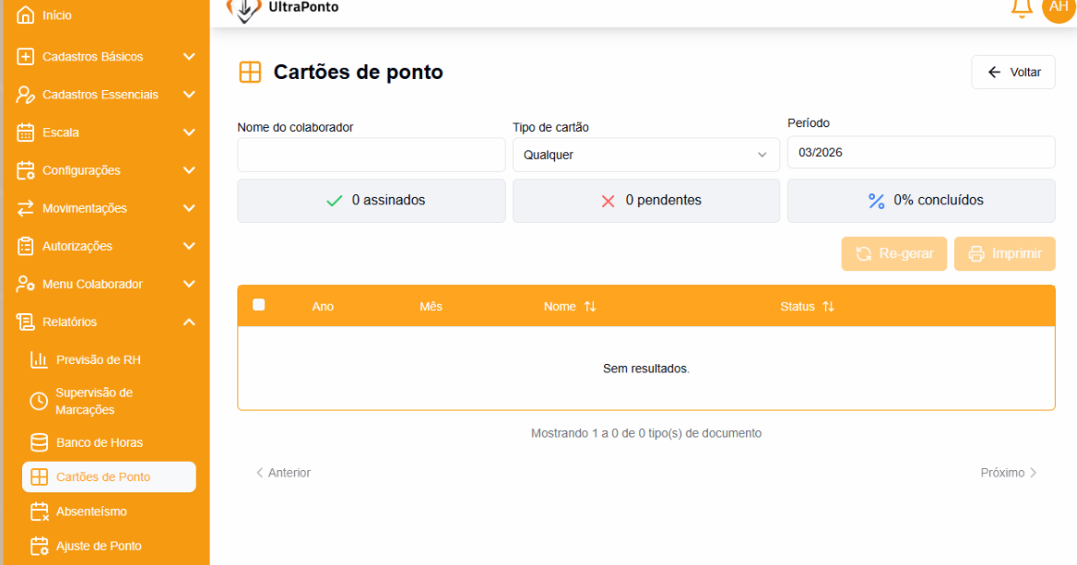Click the Autorizações clipboard icon
1077x565 pixels.
(25, 246)
